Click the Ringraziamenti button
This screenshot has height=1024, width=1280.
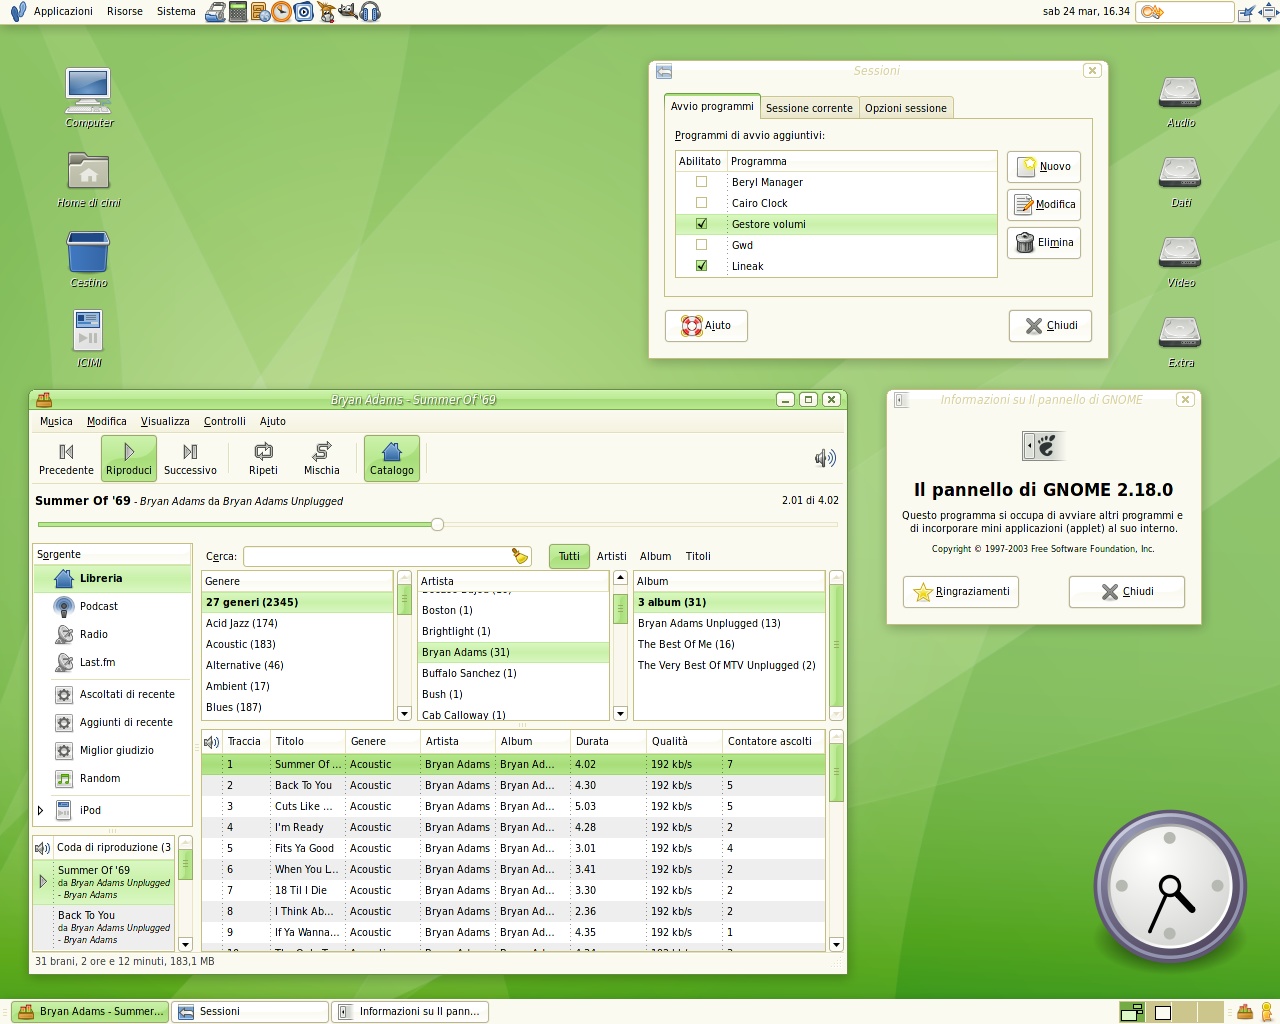click(x=961, y=592)
